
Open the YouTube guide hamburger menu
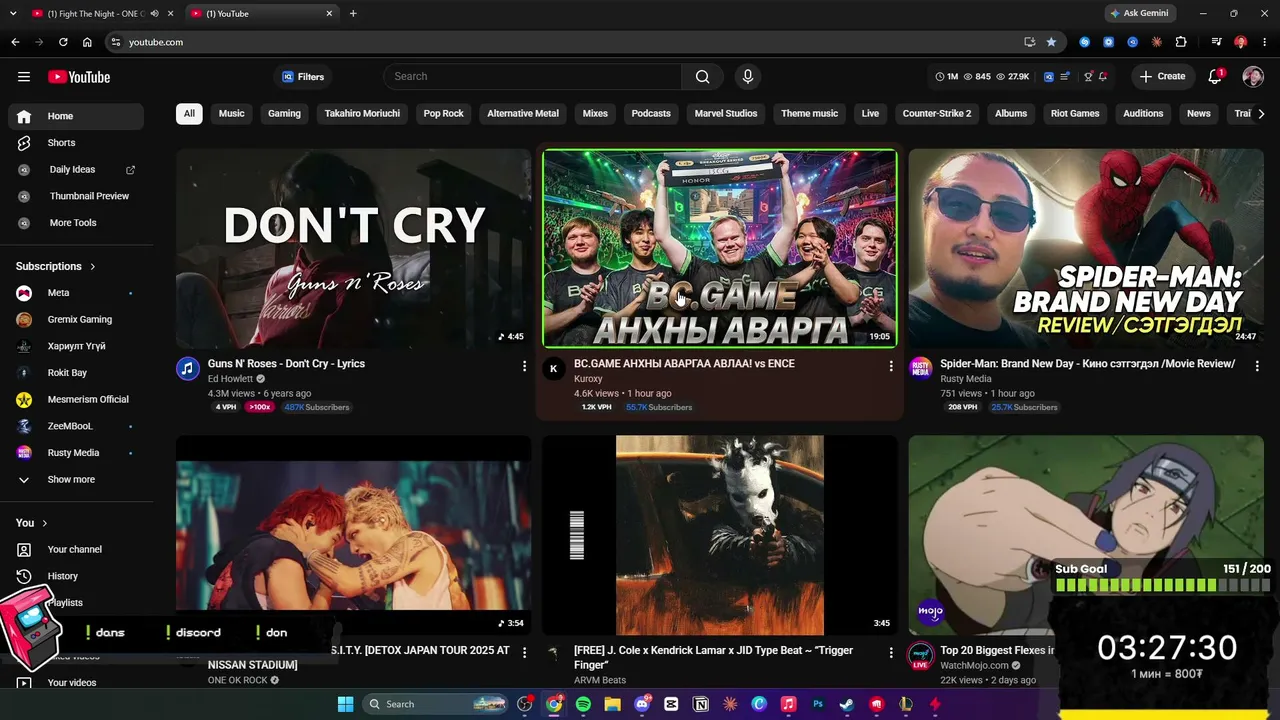[x=24, y=77]
